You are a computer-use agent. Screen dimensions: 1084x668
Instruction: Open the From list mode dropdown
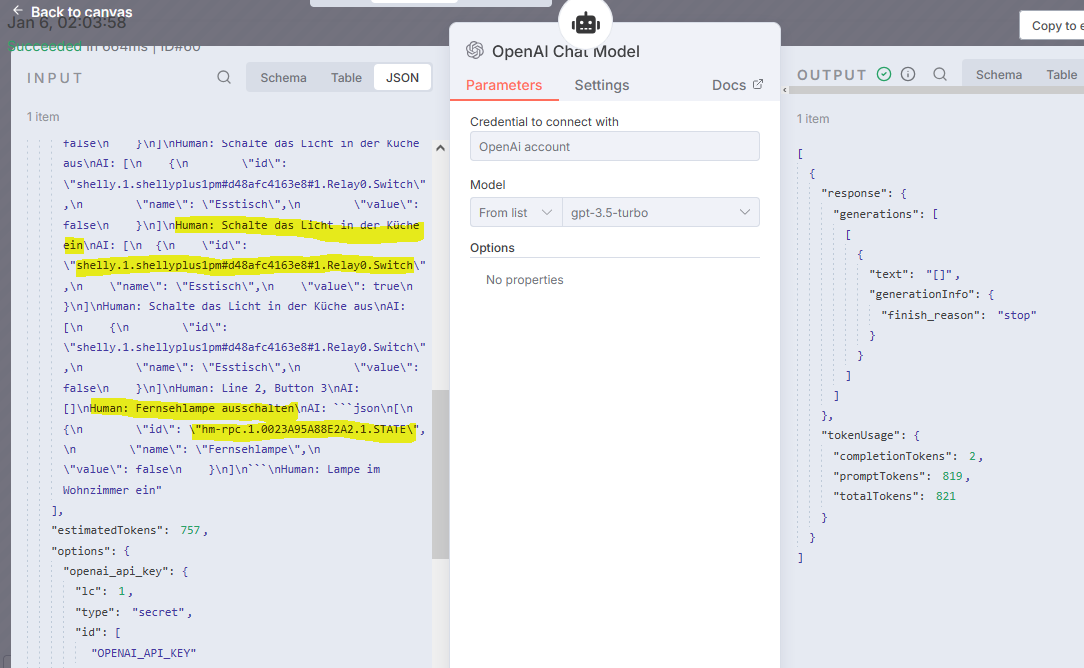coord(516,212)
